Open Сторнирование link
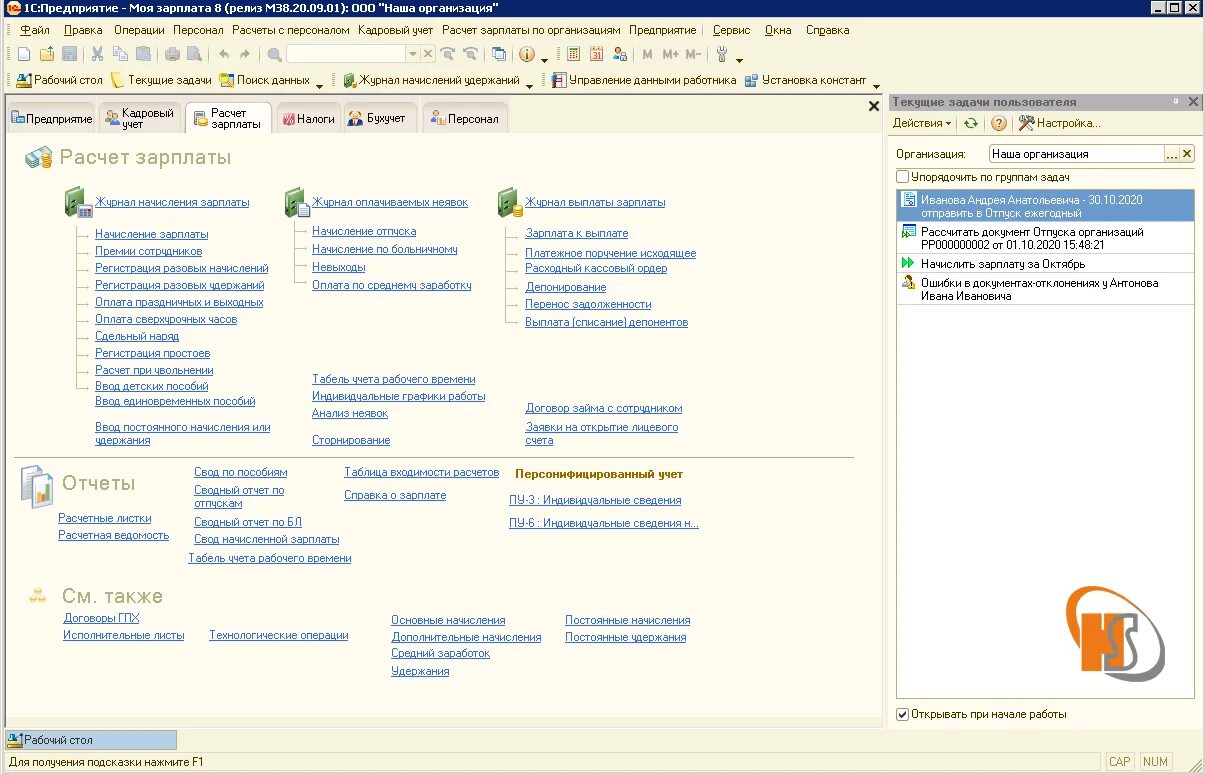 click(x=351, y=440)
